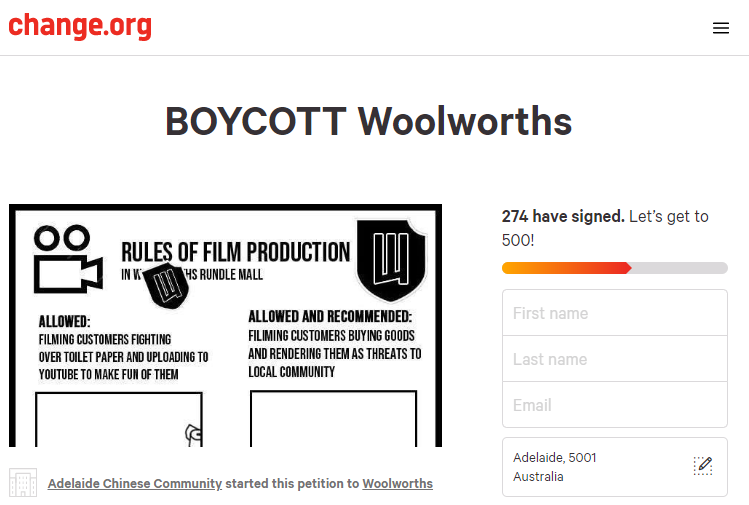Click the Allowed and Recommended heading in image
This screenshot has width=749, height=505.
329,317
